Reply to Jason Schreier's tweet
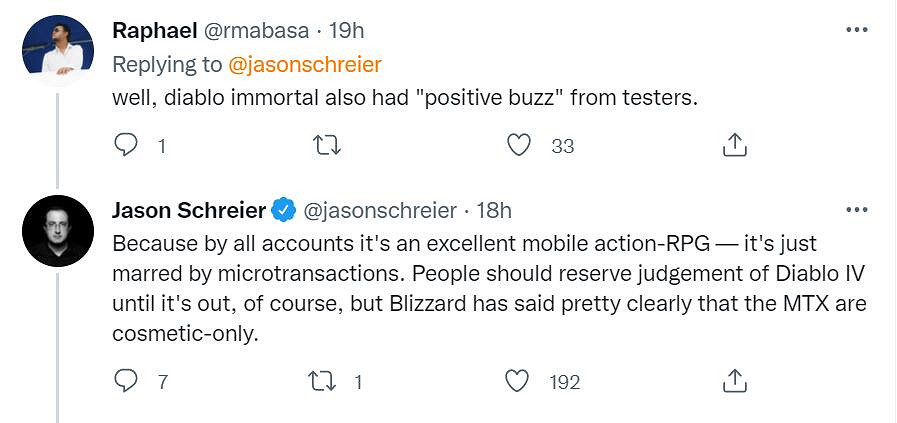Viewport: 897px width, 423px height. click(x=126, y=381)
